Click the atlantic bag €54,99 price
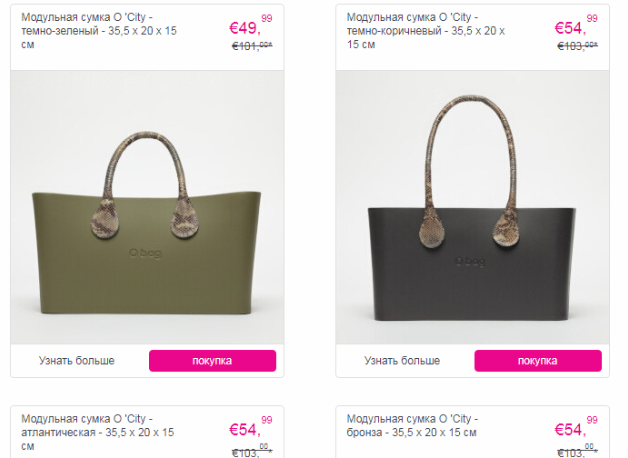 pyautogui.click(x=251, y=427)
